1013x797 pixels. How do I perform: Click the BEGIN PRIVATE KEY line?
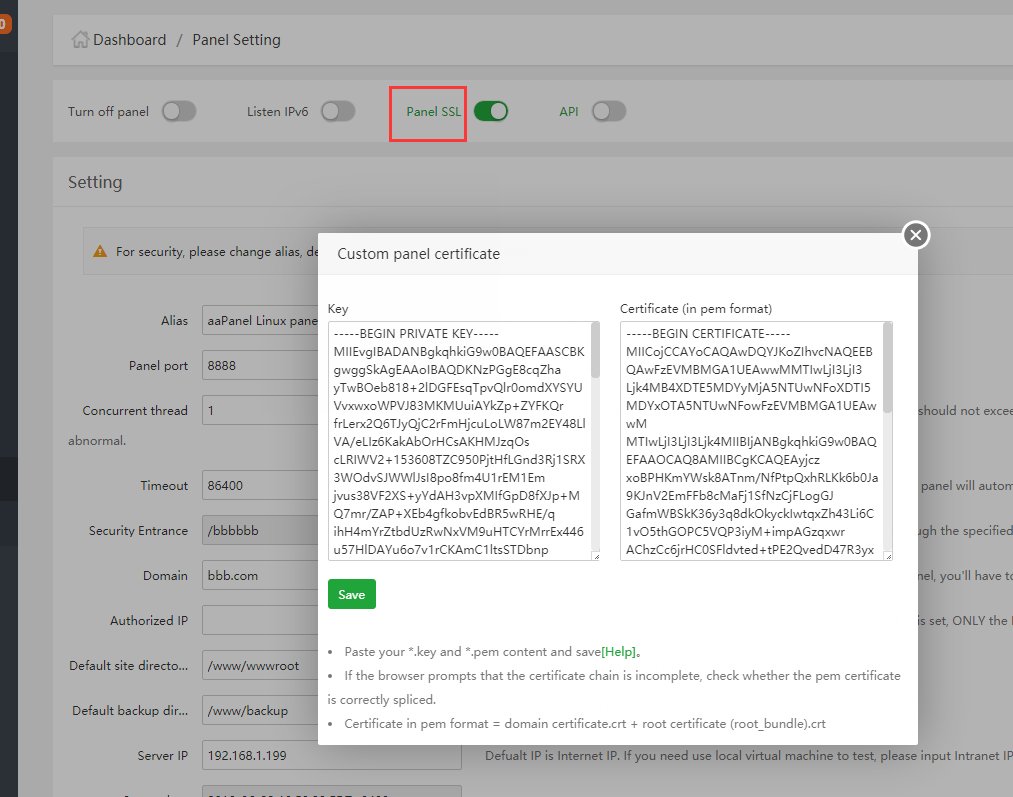coord(416,334)
